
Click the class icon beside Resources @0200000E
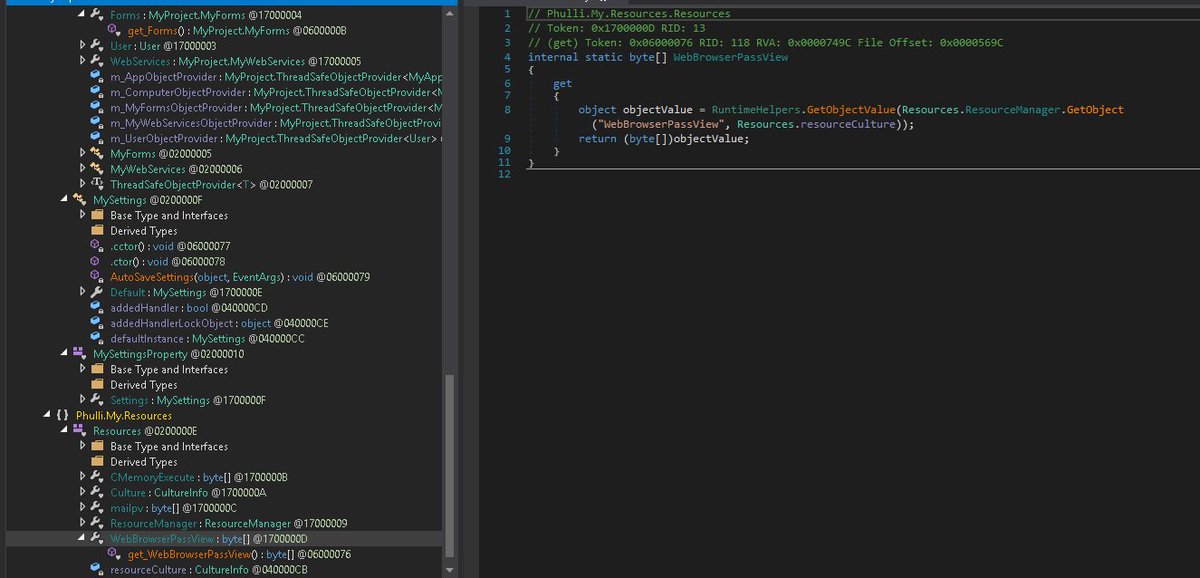pos(80,431)
